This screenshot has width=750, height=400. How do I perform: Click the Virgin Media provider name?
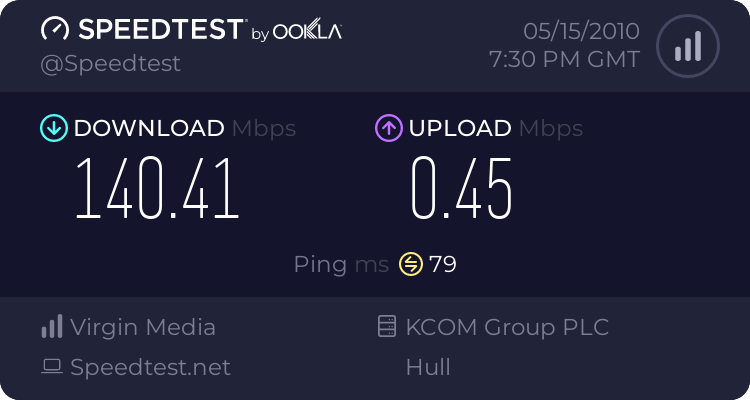click(143, 327)
